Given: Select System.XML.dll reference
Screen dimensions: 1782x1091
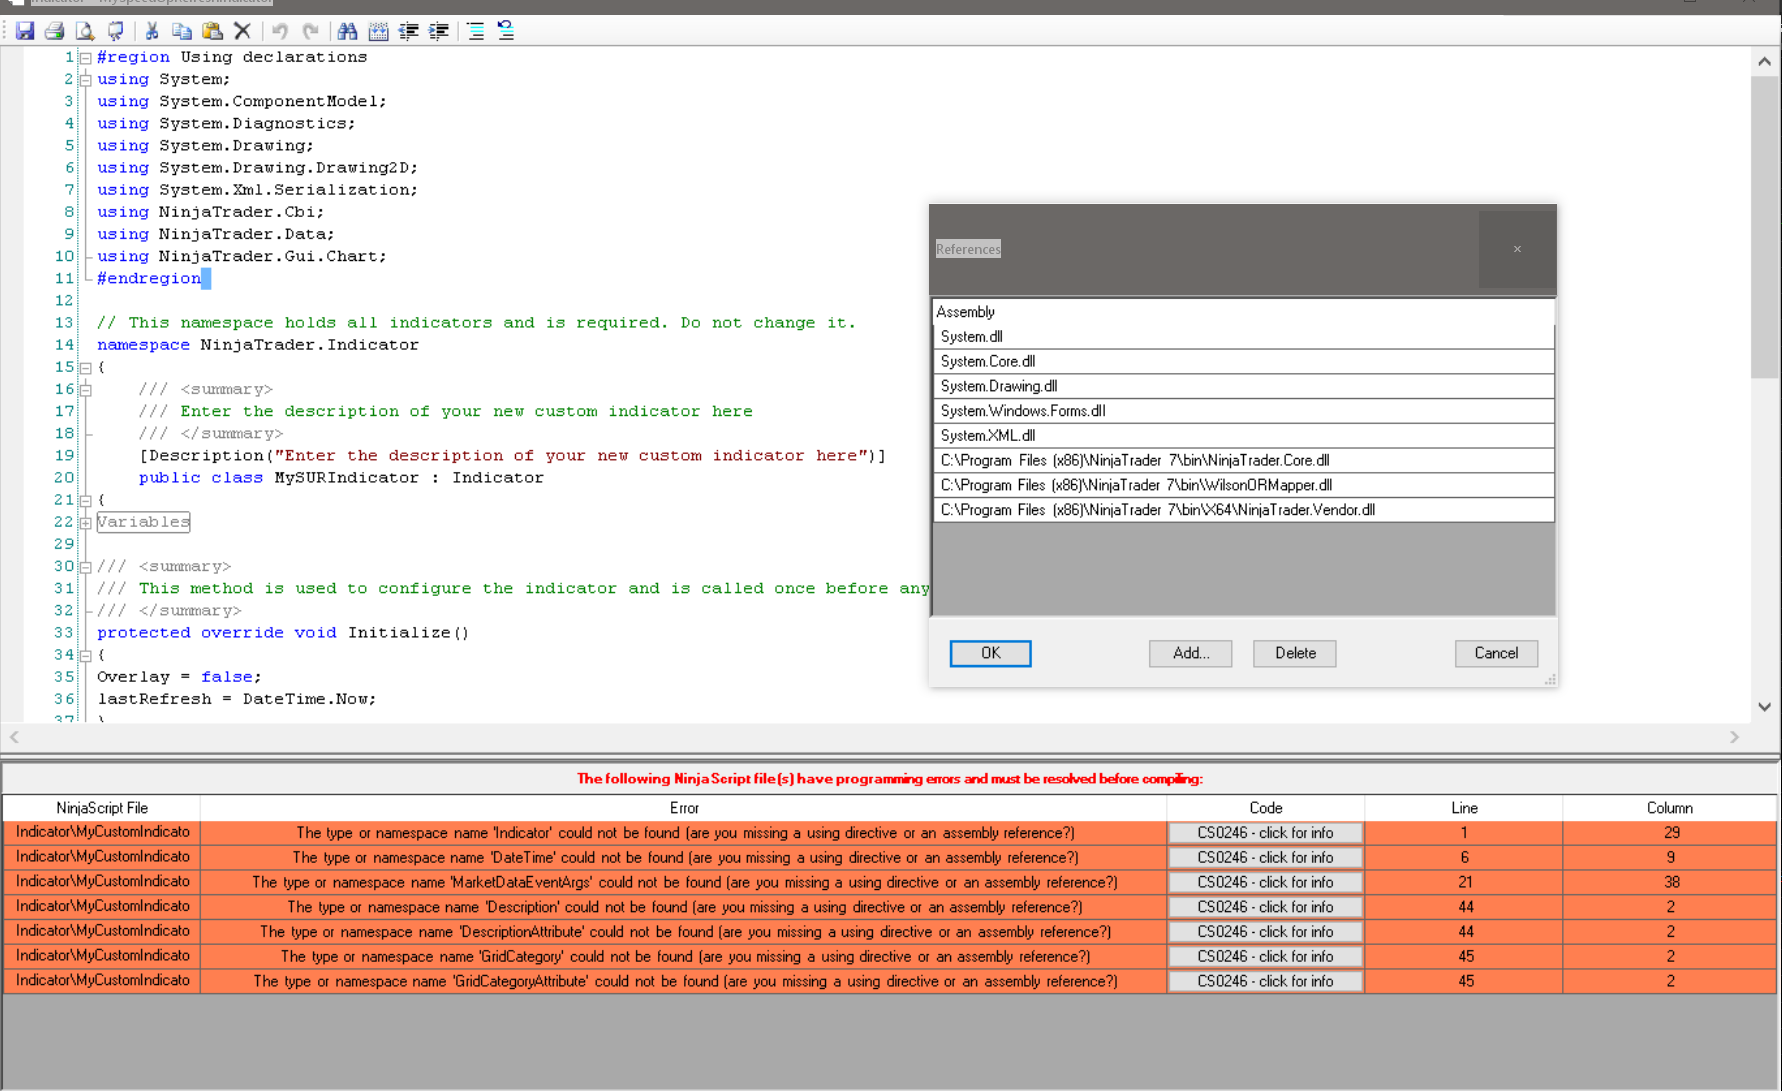Looking at the screenshot, I should pos(1243,436).
